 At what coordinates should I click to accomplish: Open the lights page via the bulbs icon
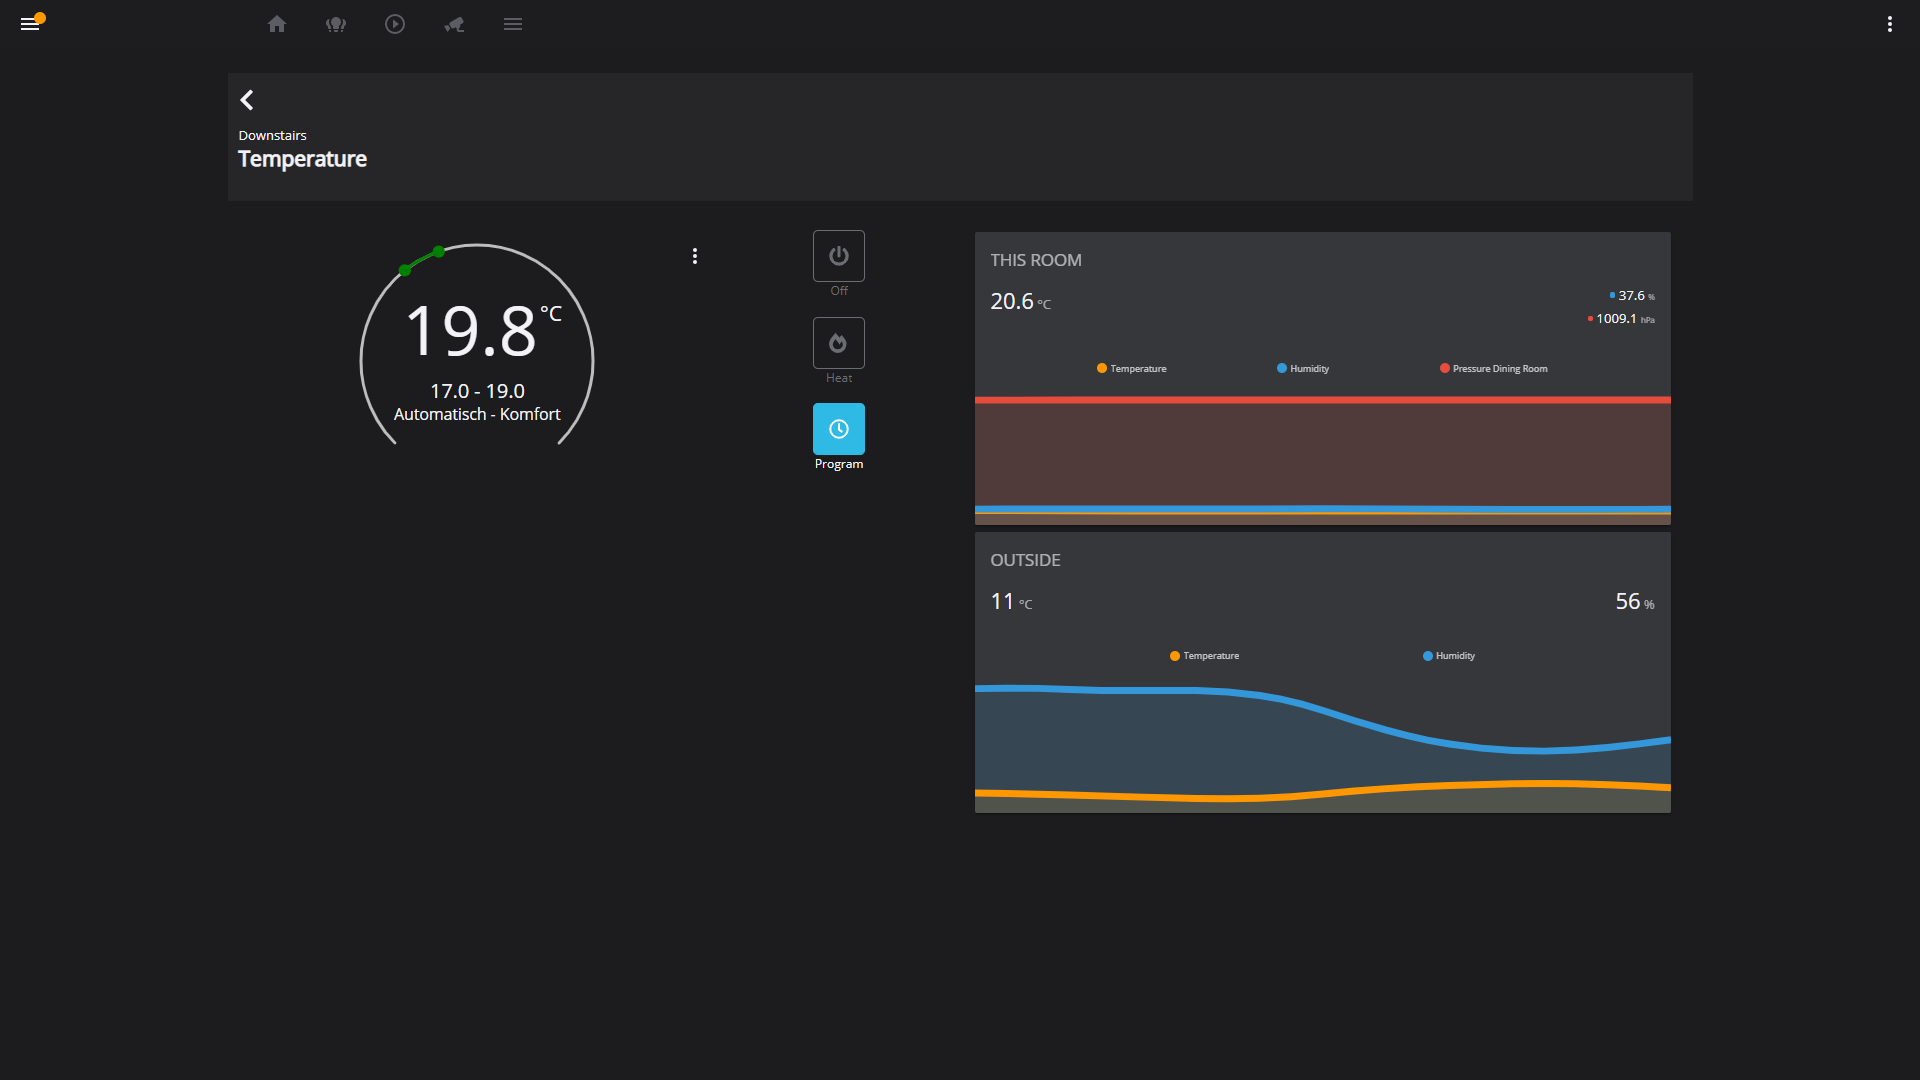point(336,24)
